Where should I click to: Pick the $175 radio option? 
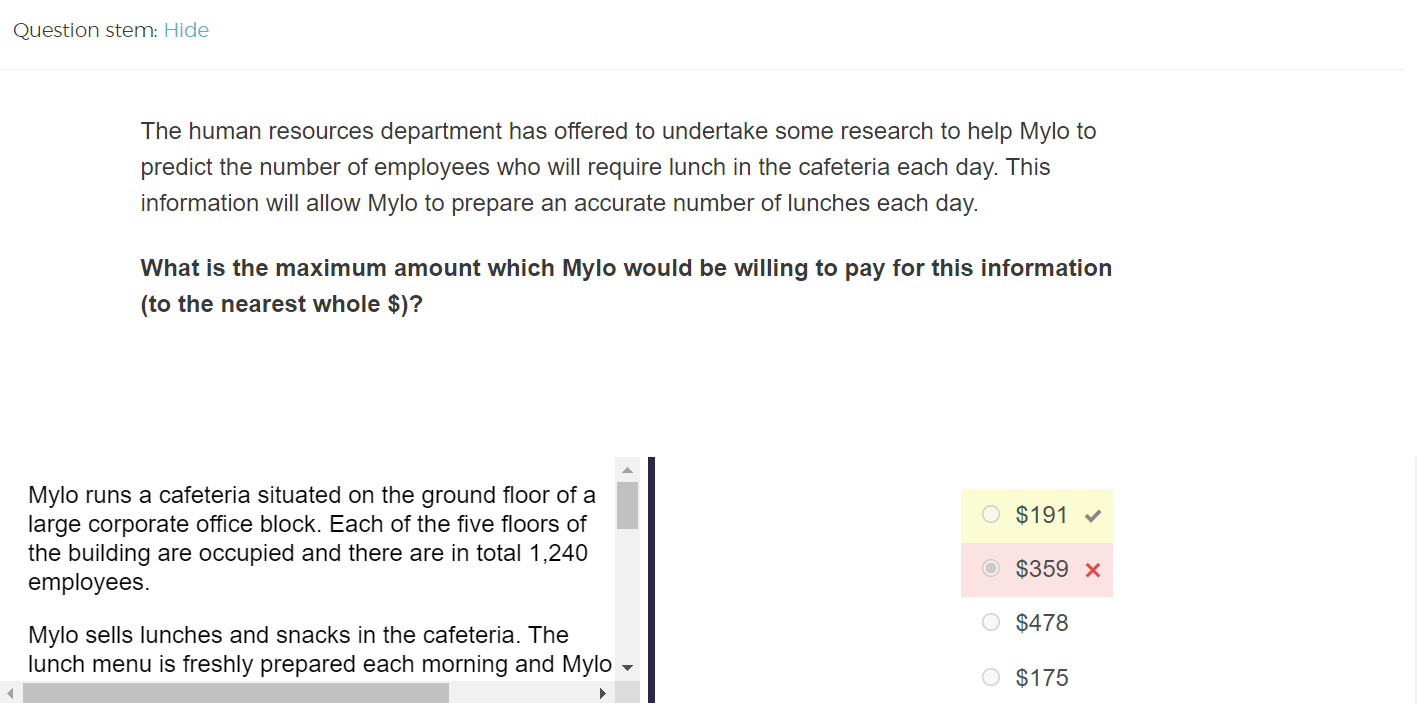point(991,678)
